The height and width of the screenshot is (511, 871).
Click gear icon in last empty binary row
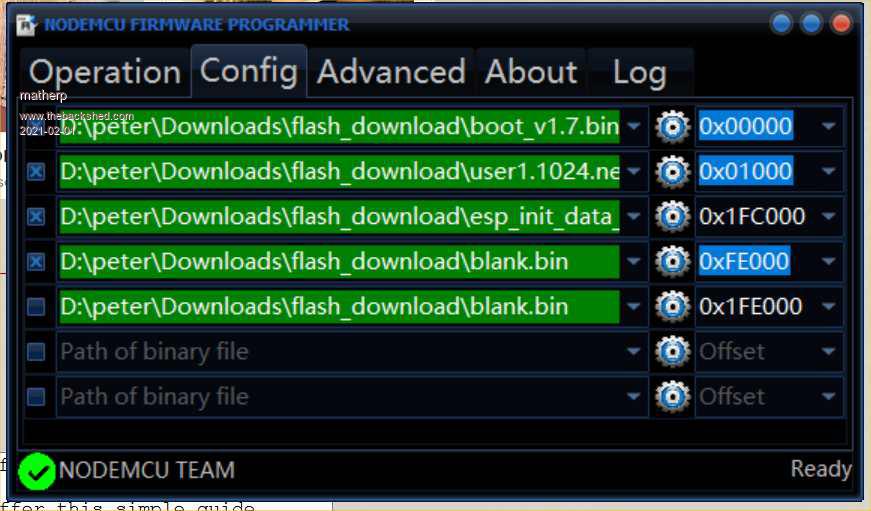click(x=672, y=397)
